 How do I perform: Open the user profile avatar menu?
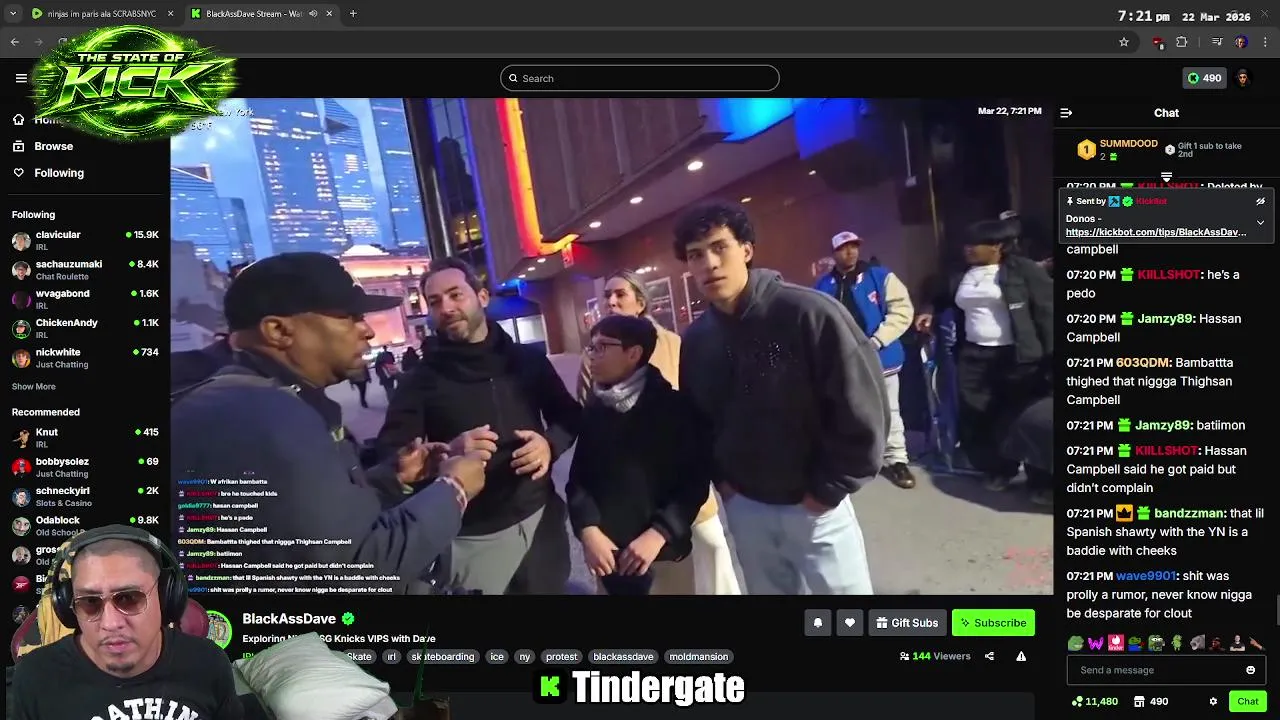1243,78
